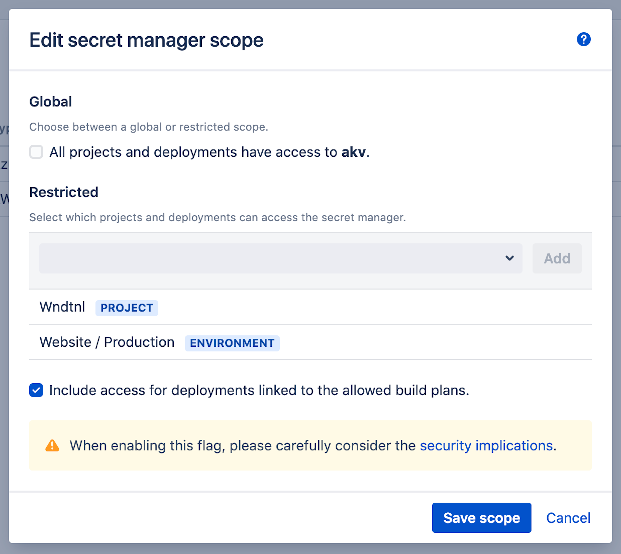
Task: Open the security implications link
Action: 486,445
